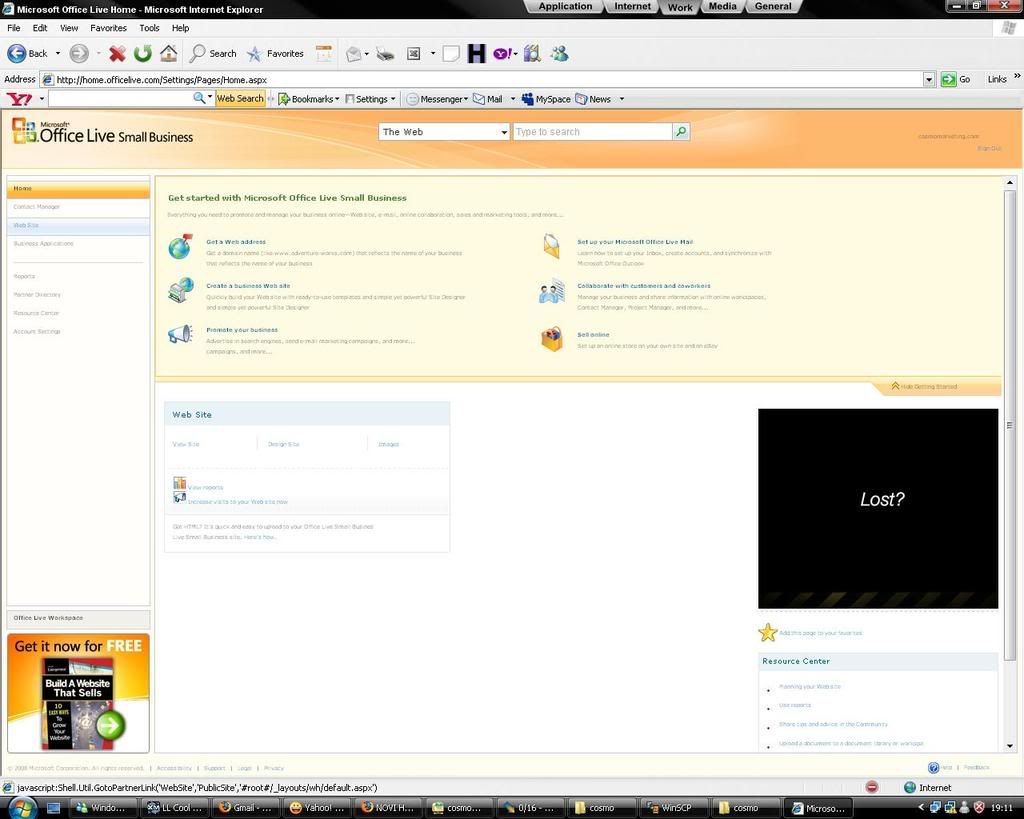
Task: Click the shopping bag Sell online icon
Action: 552,339
